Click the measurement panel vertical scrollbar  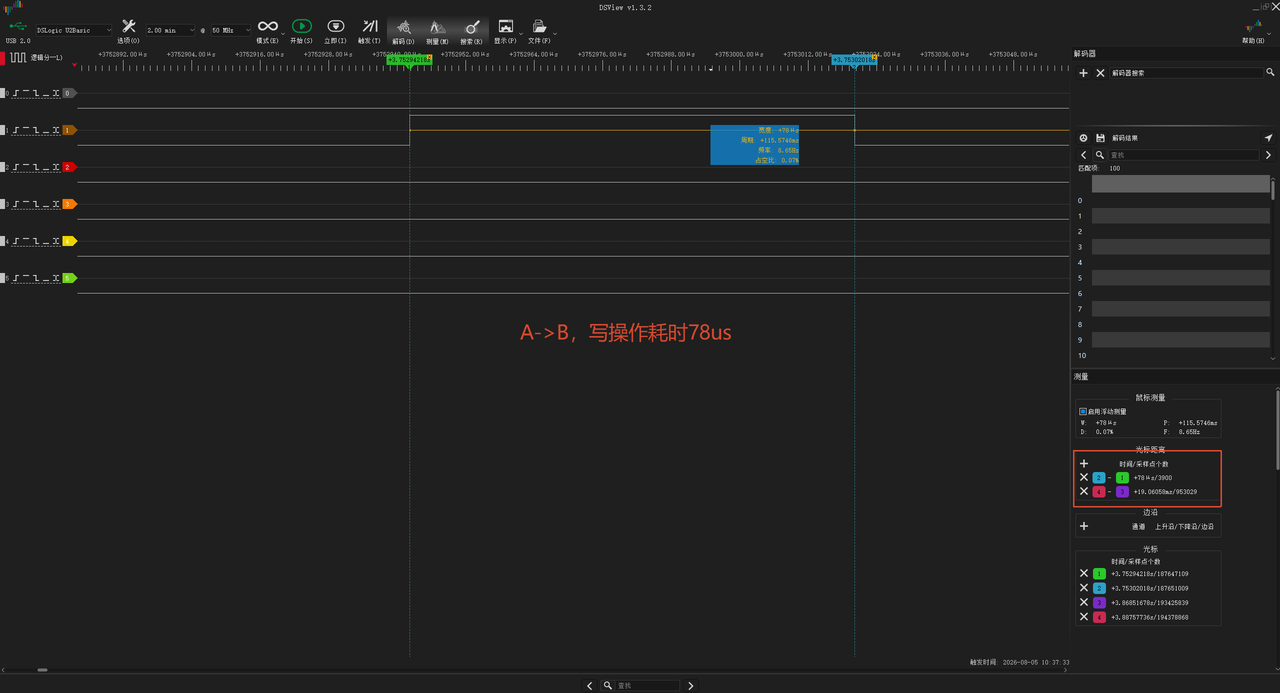tap(1277, 430)
